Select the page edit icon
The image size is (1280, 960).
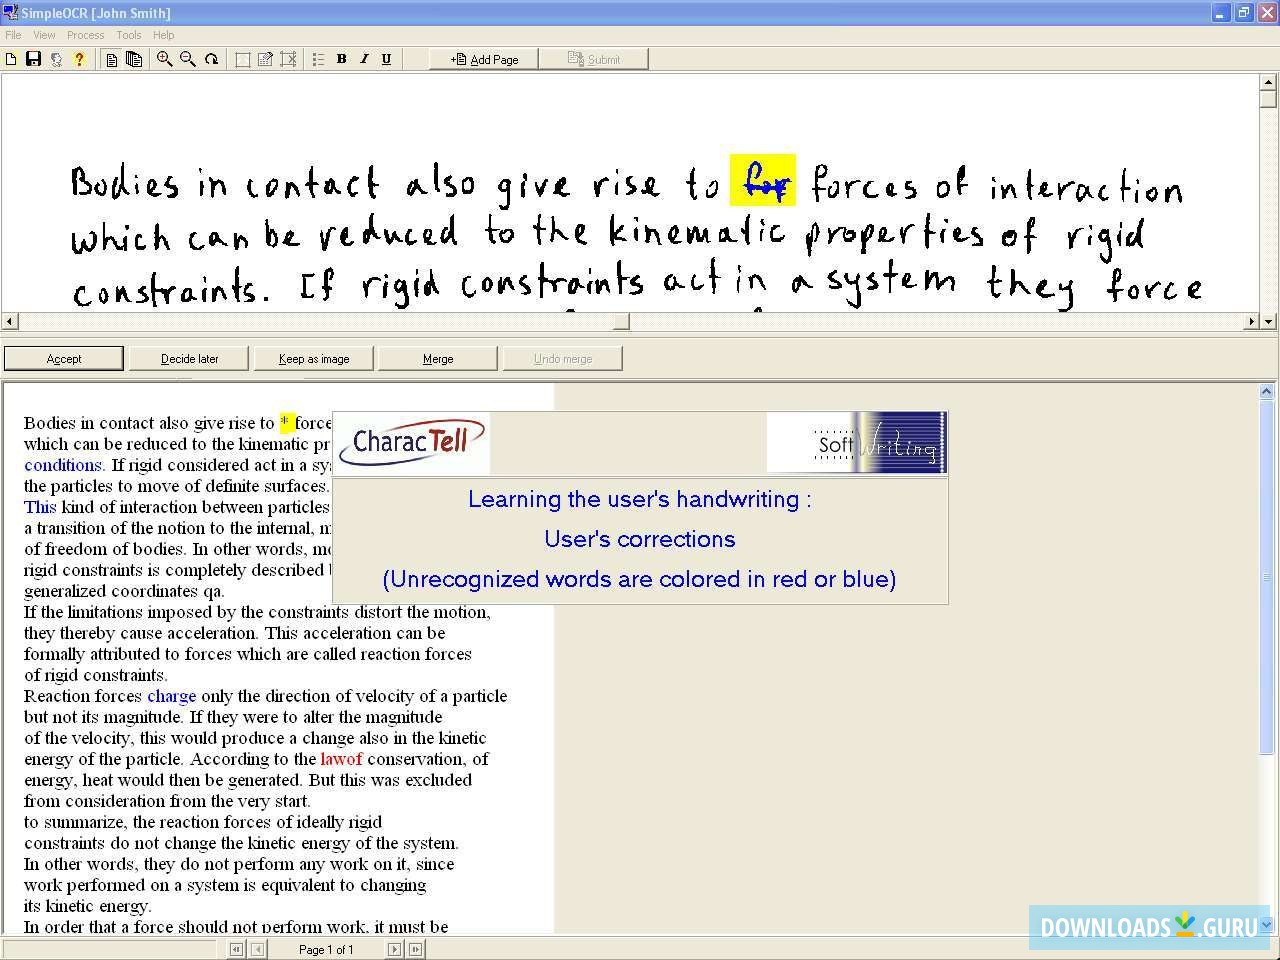coord(265,58)
